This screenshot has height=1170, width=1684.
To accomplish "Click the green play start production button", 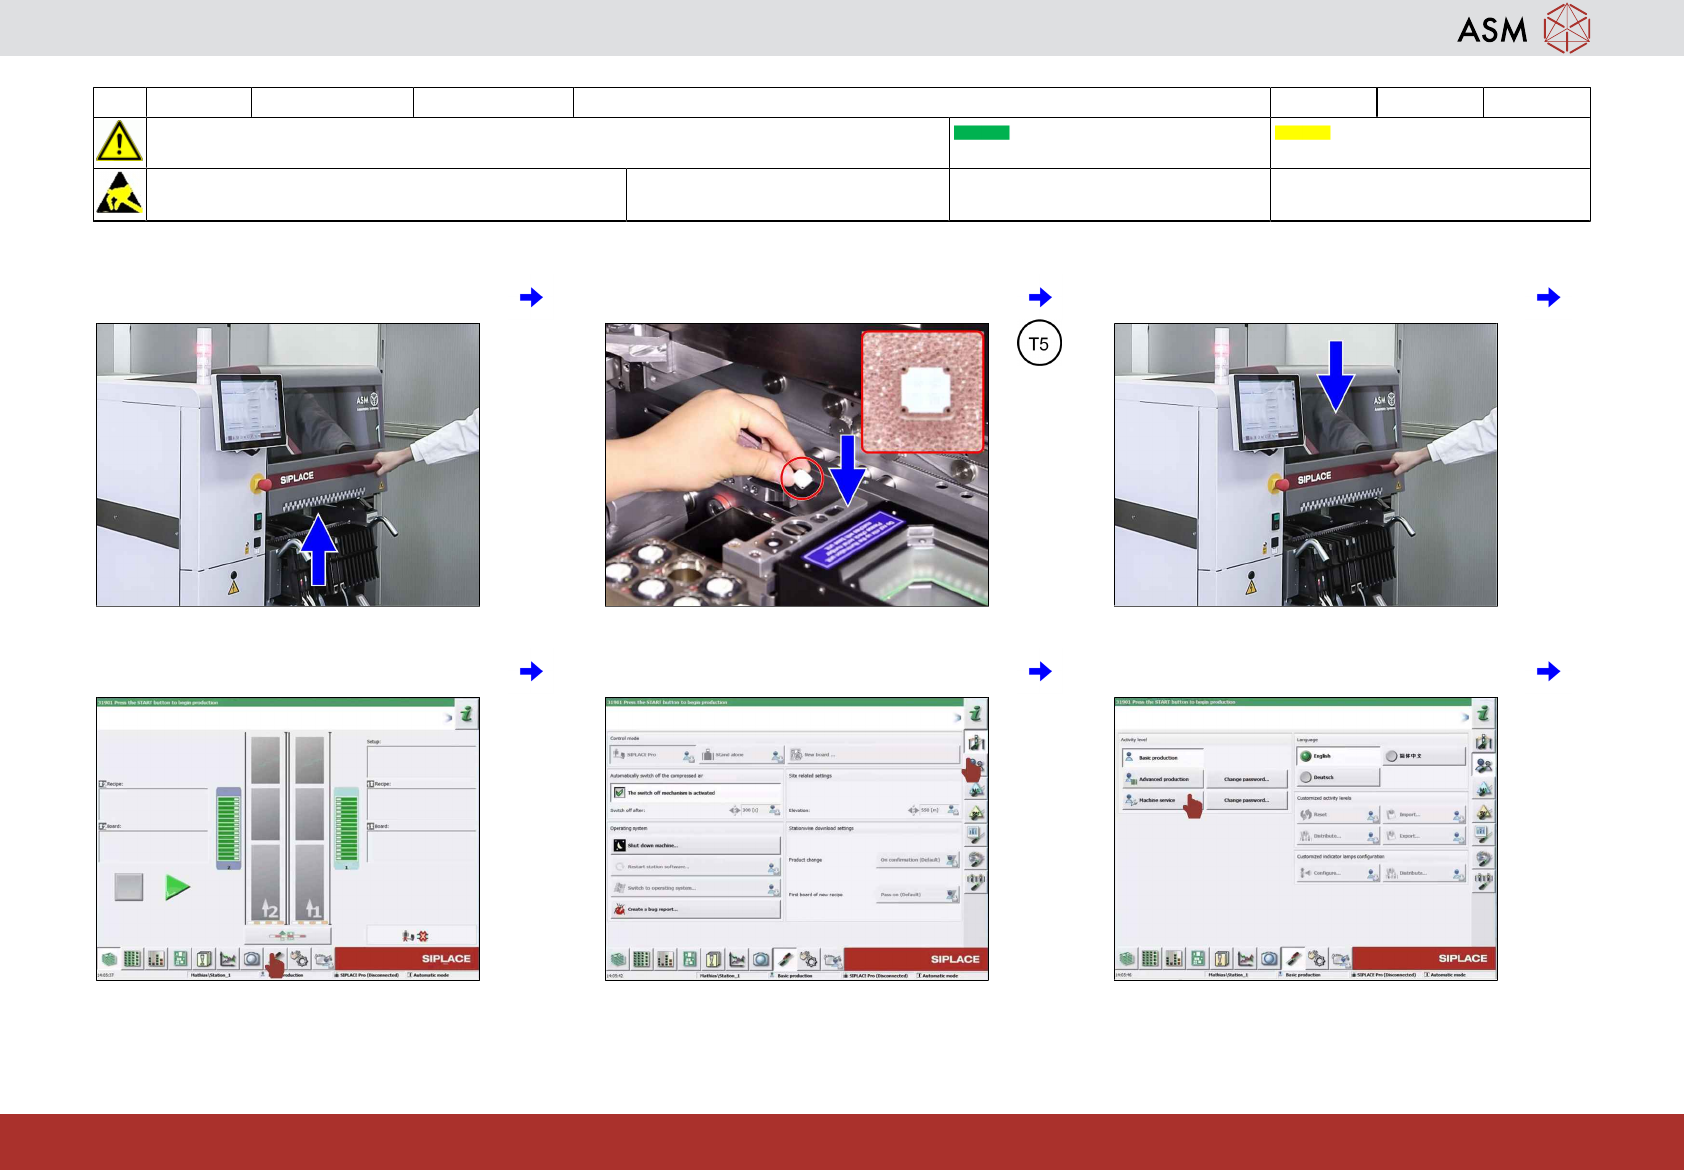I will point(177,887).
